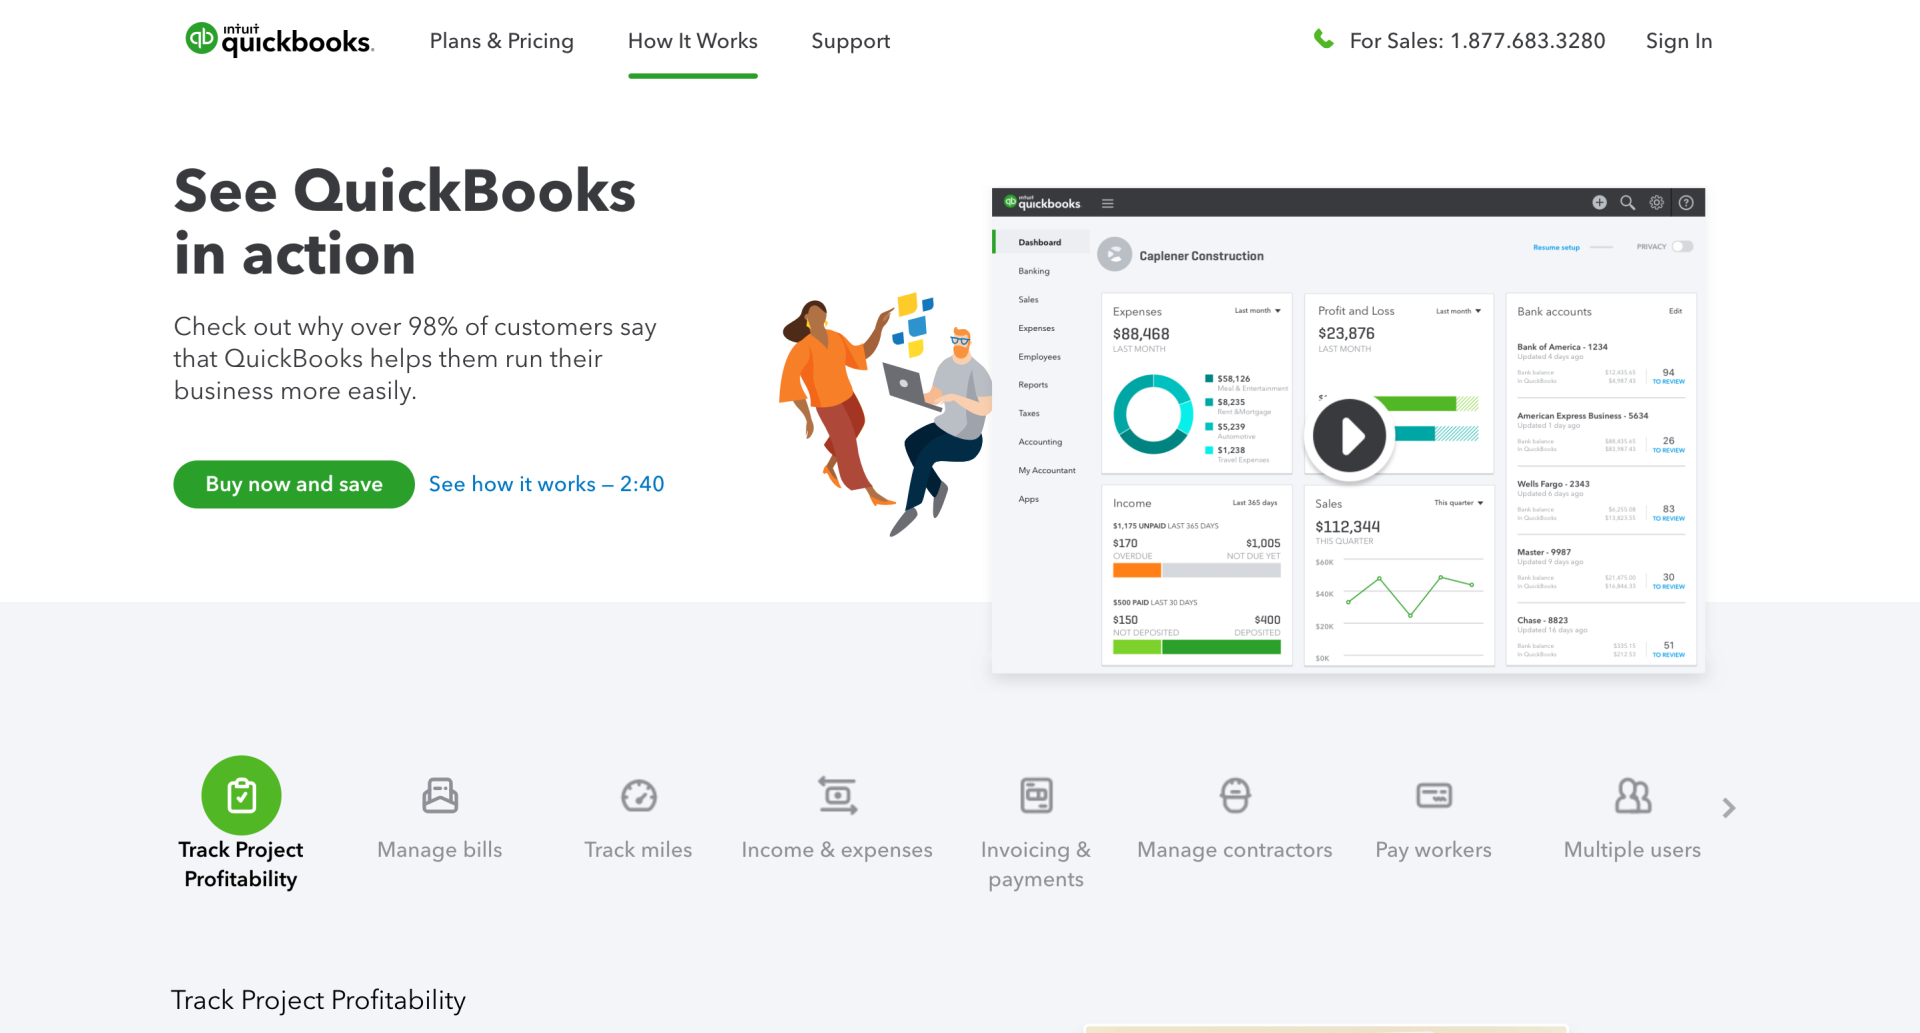Click the plus icon in dashboard header

click(x=1599, y=202)
